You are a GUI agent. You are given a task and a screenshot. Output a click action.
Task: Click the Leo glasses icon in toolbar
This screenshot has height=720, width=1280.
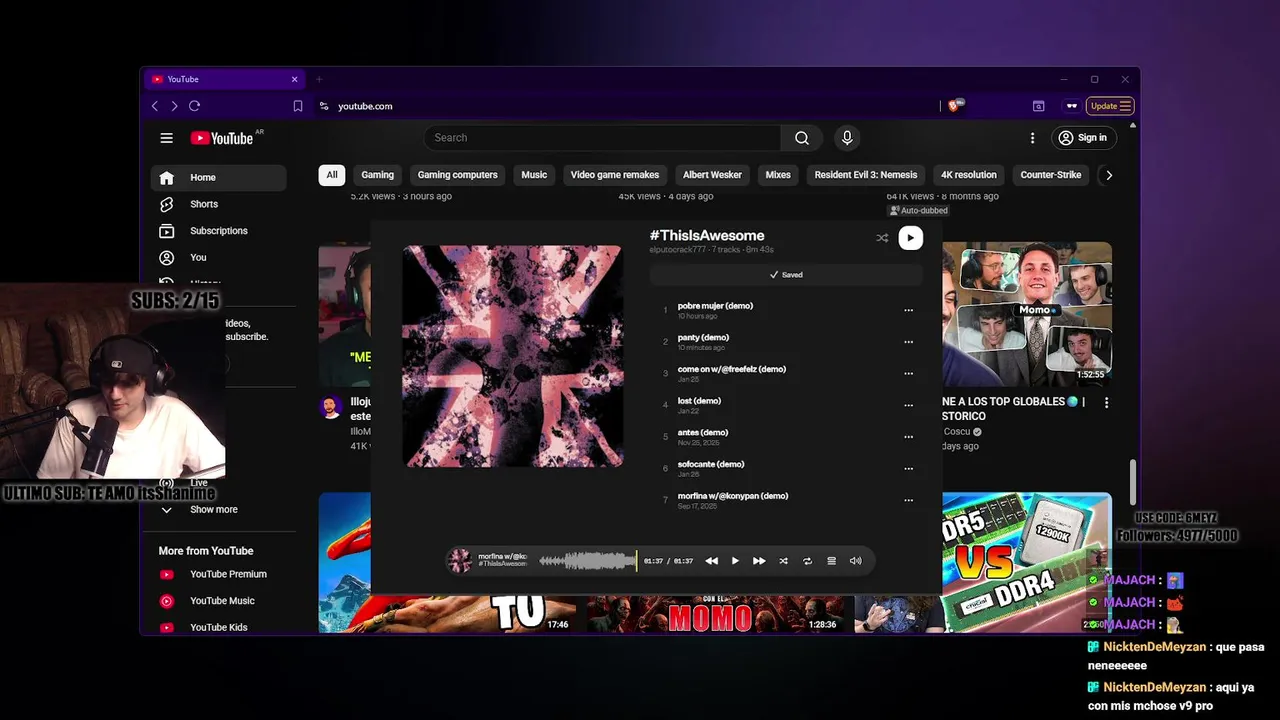(x=1072, y=106)
